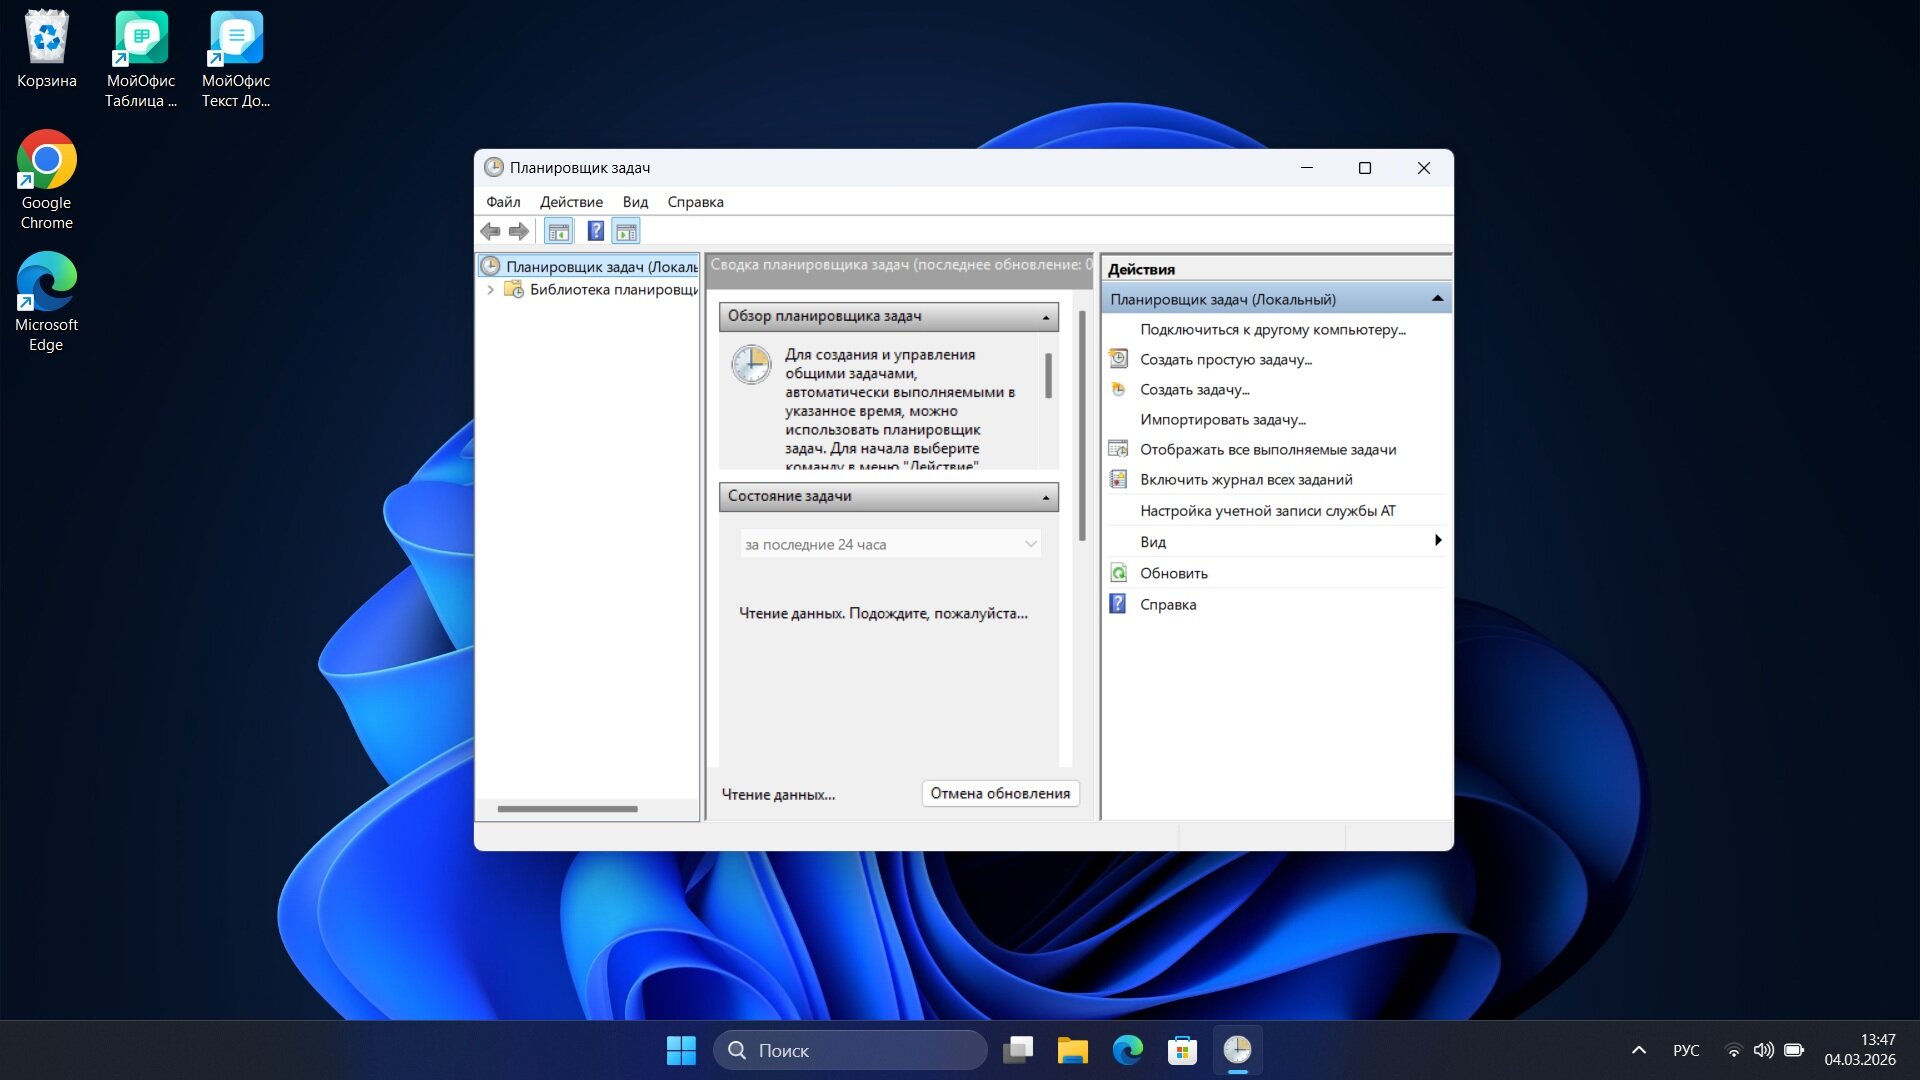Collapse the Состояние задачи section
Image resolution: width=1920 pixels, height=1080 pixels.
point(1046,497)
